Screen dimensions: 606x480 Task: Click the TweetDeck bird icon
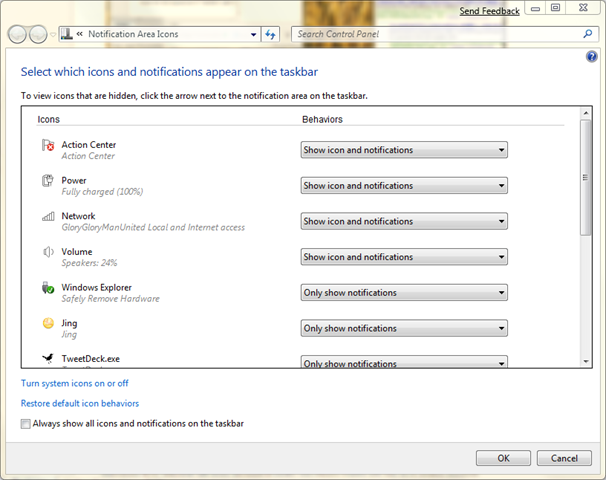click(48, 359)
